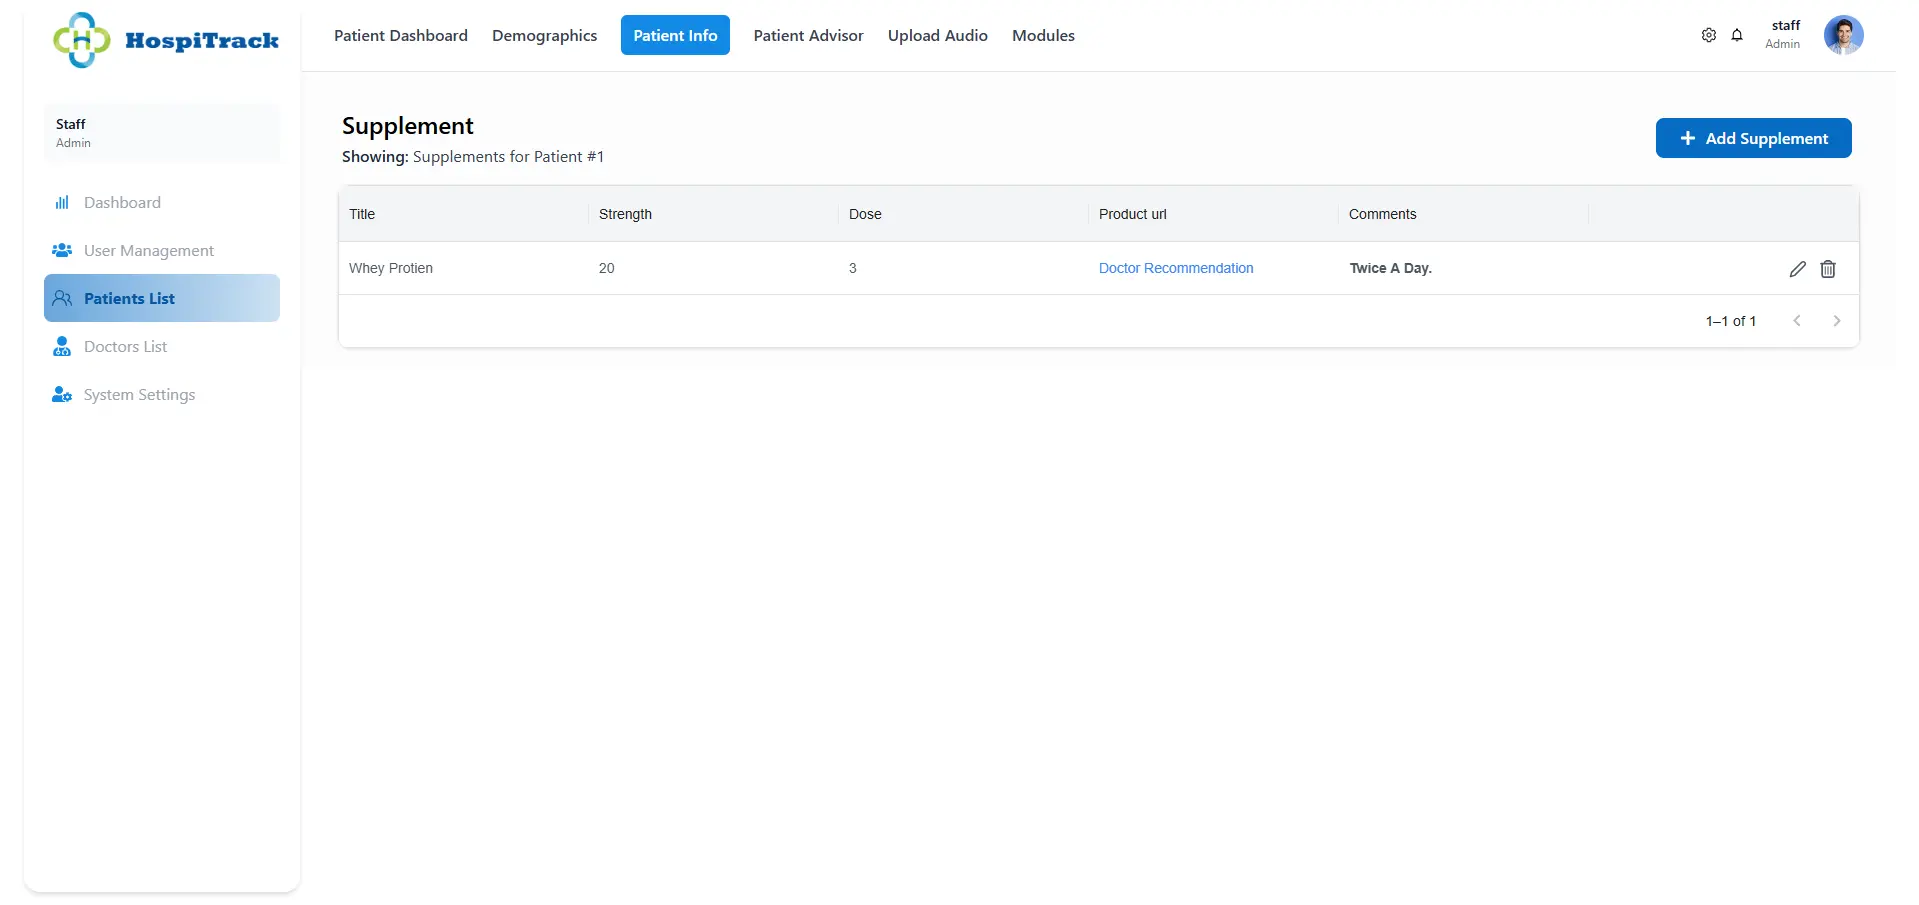Click the HospiTrack logo
Viewport: 1919px width, 905px height.
pos(166,40)
